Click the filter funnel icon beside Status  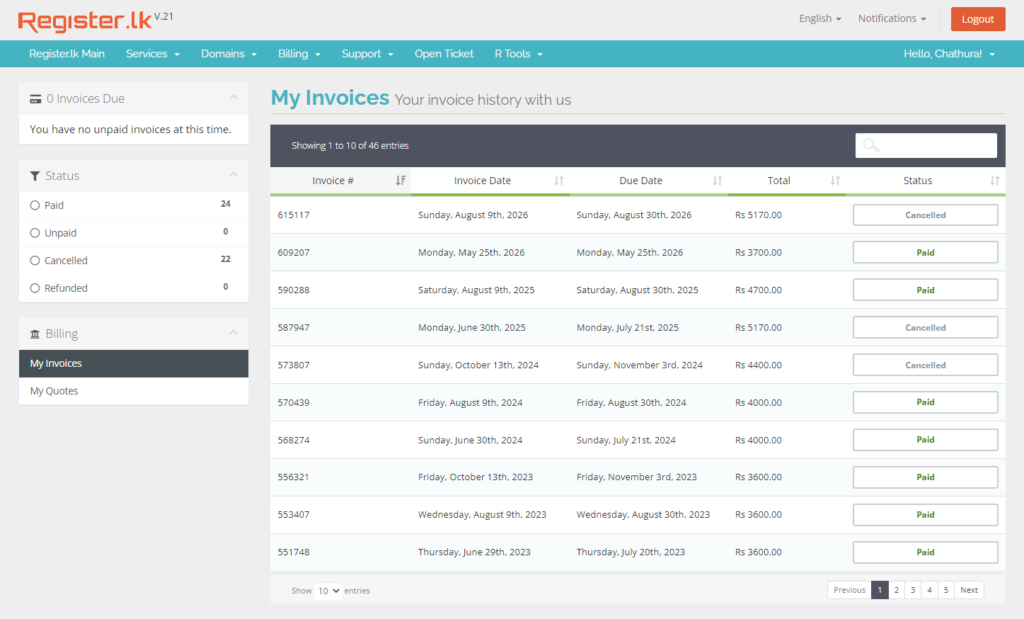[x=35, y=176]
